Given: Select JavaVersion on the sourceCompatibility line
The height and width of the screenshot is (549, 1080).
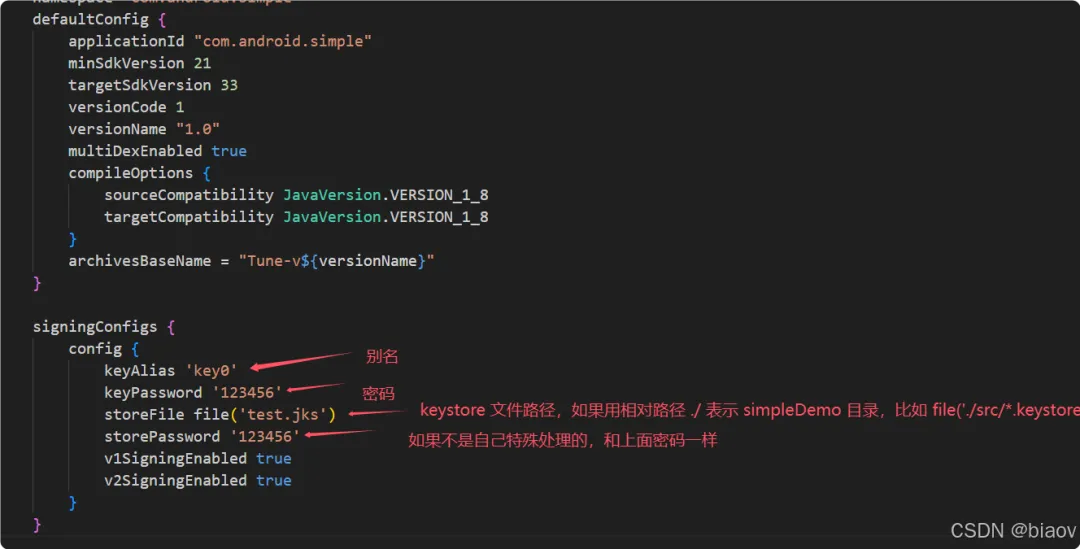Looking at the screenshot, I should coord(332,195).
